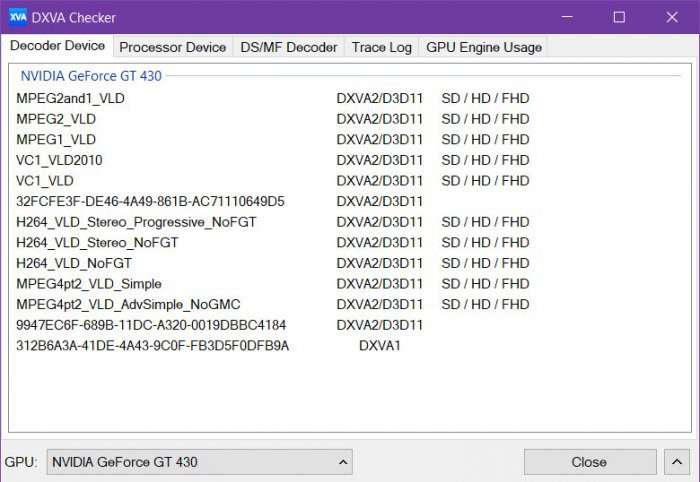Open the Trace Log tab
This screenshot has height=482, width=700.
point(382,47)
